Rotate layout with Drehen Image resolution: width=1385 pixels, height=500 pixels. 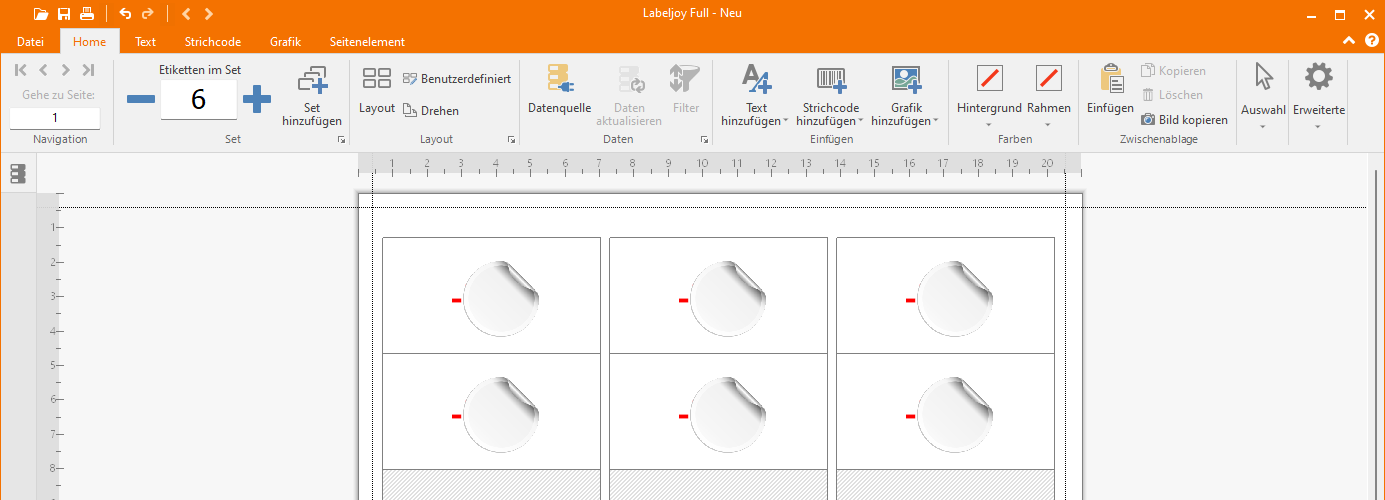(431, 111)
